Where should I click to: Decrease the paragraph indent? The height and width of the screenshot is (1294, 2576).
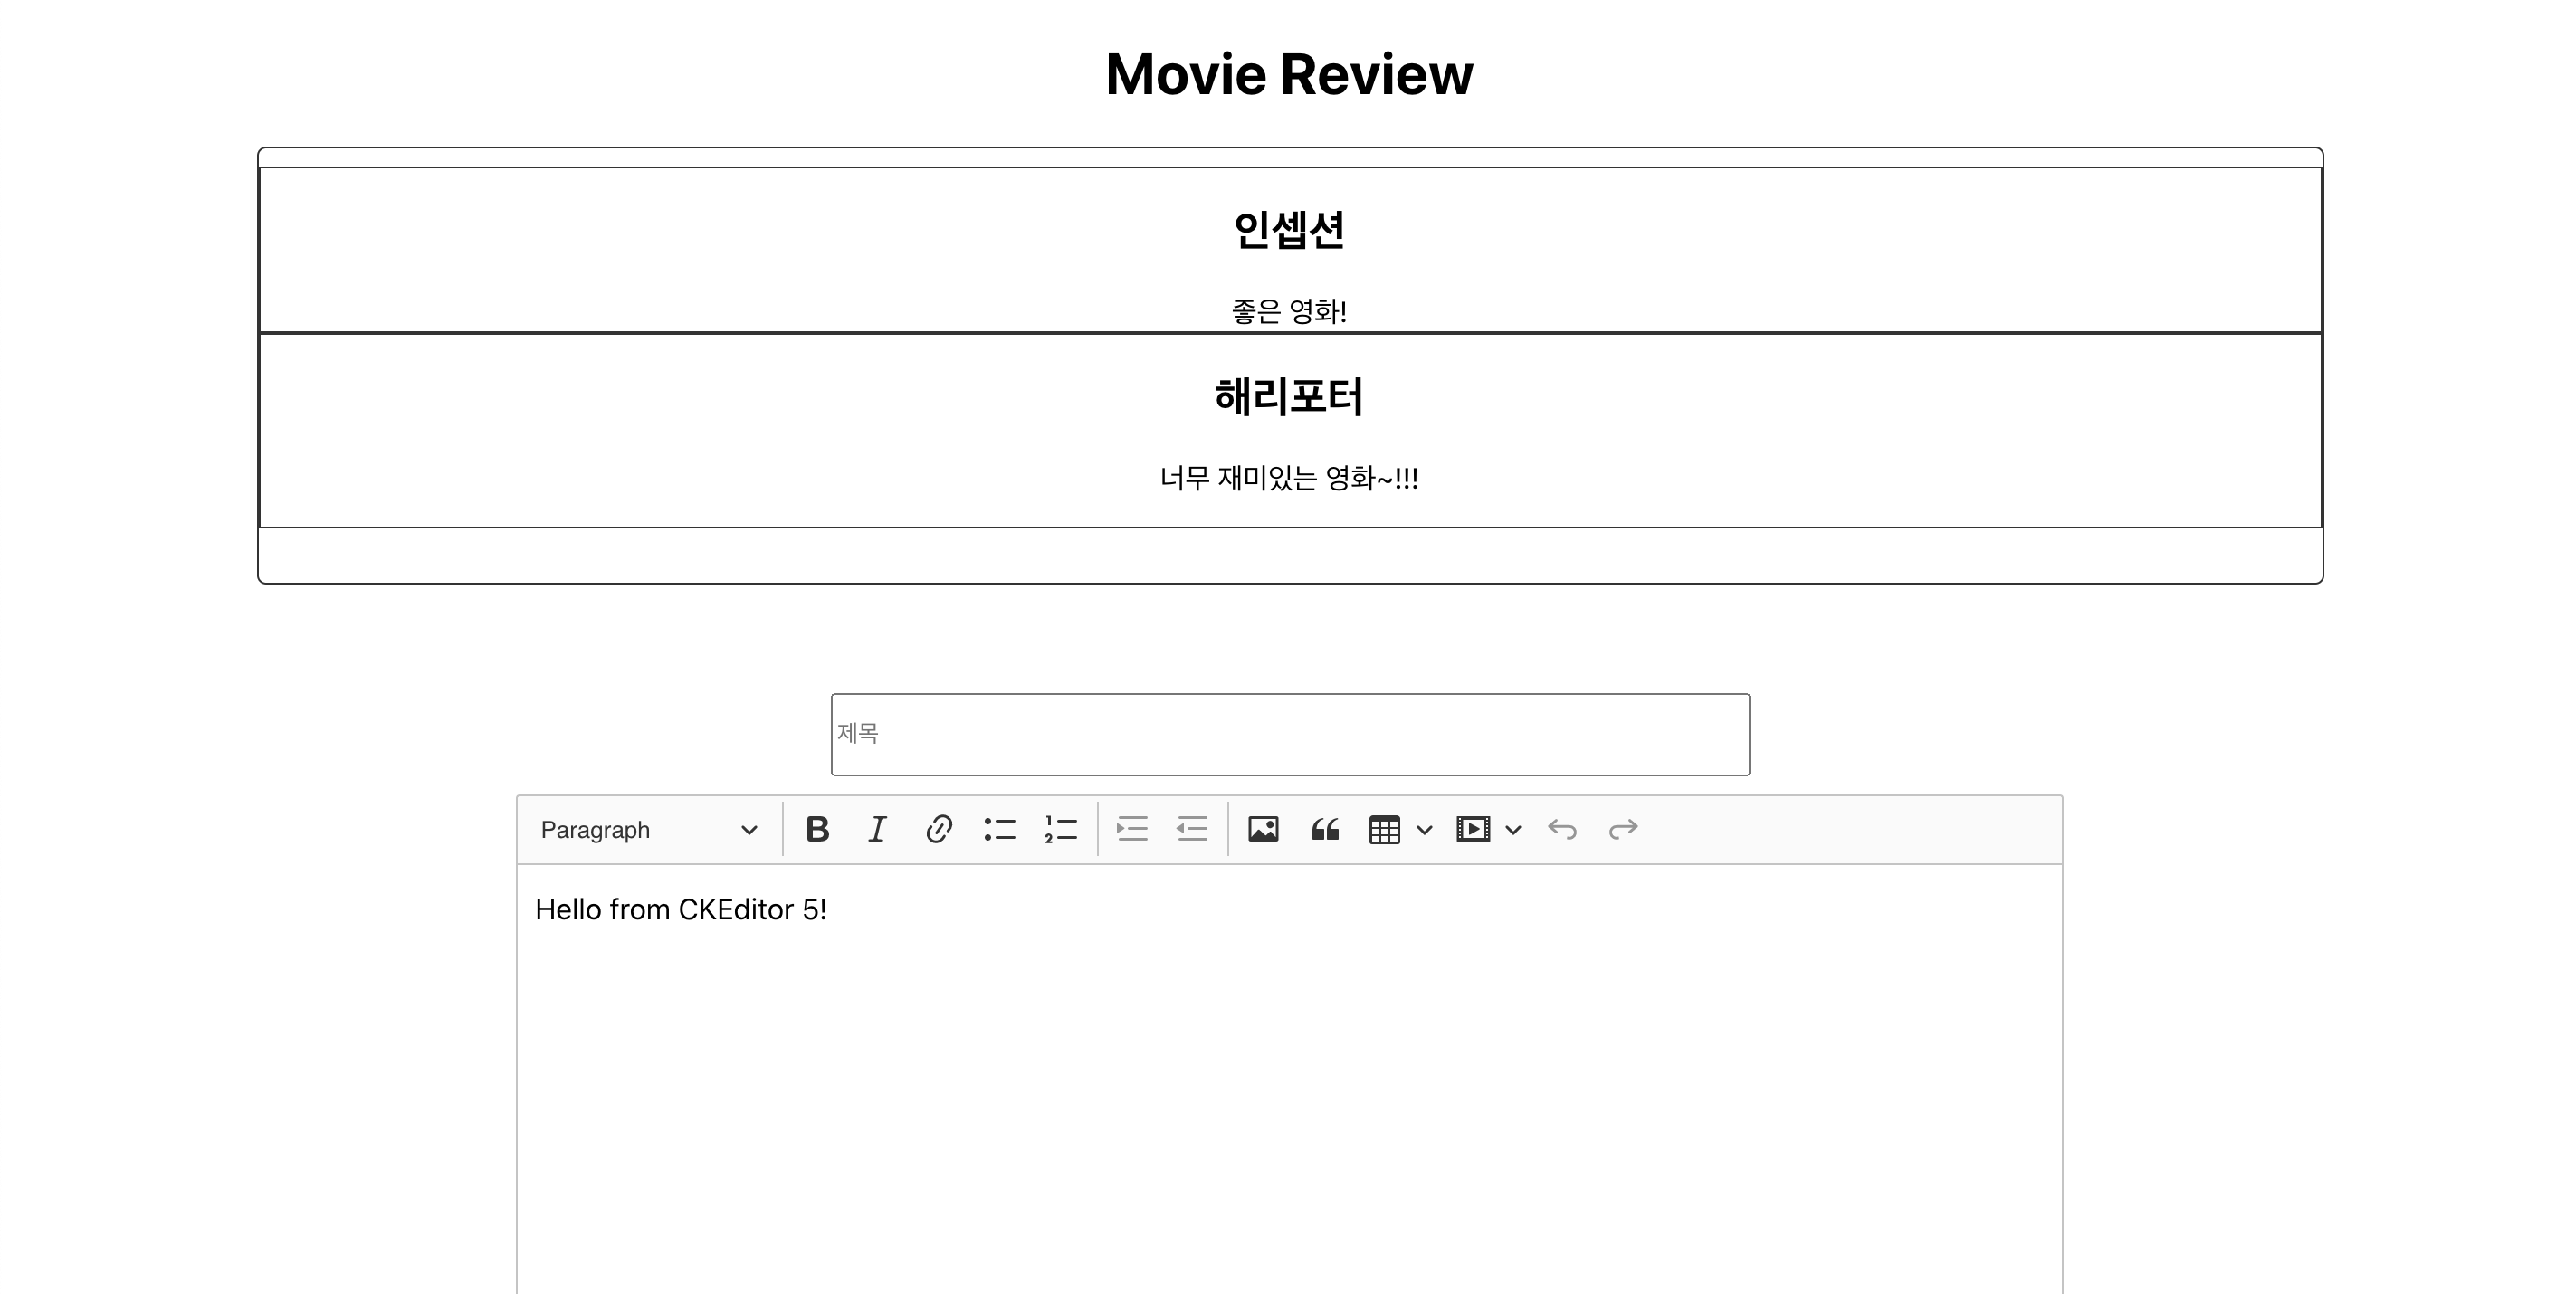coord(1192,829)
